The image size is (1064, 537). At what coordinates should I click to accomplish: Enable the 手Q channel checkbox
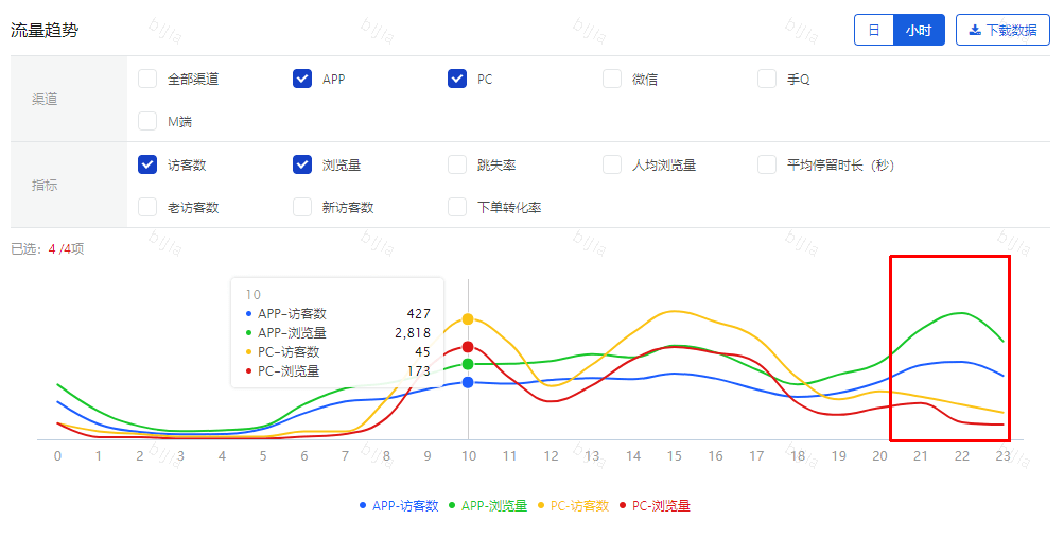(767, 79)
